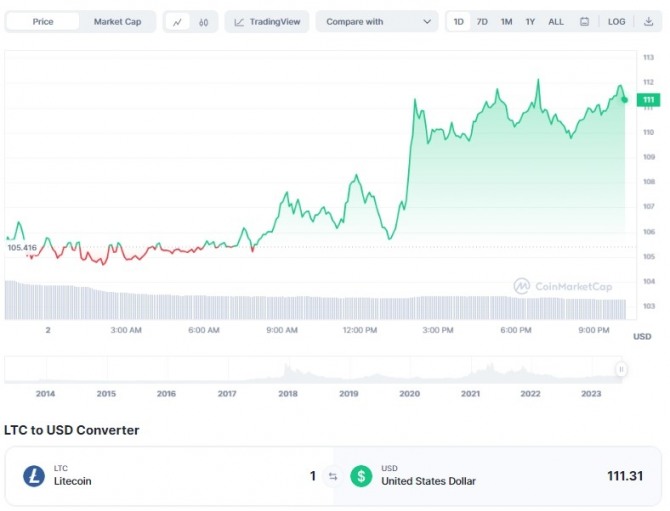
Task: Switch chart to Market Cap
Action: click(117, 21)
